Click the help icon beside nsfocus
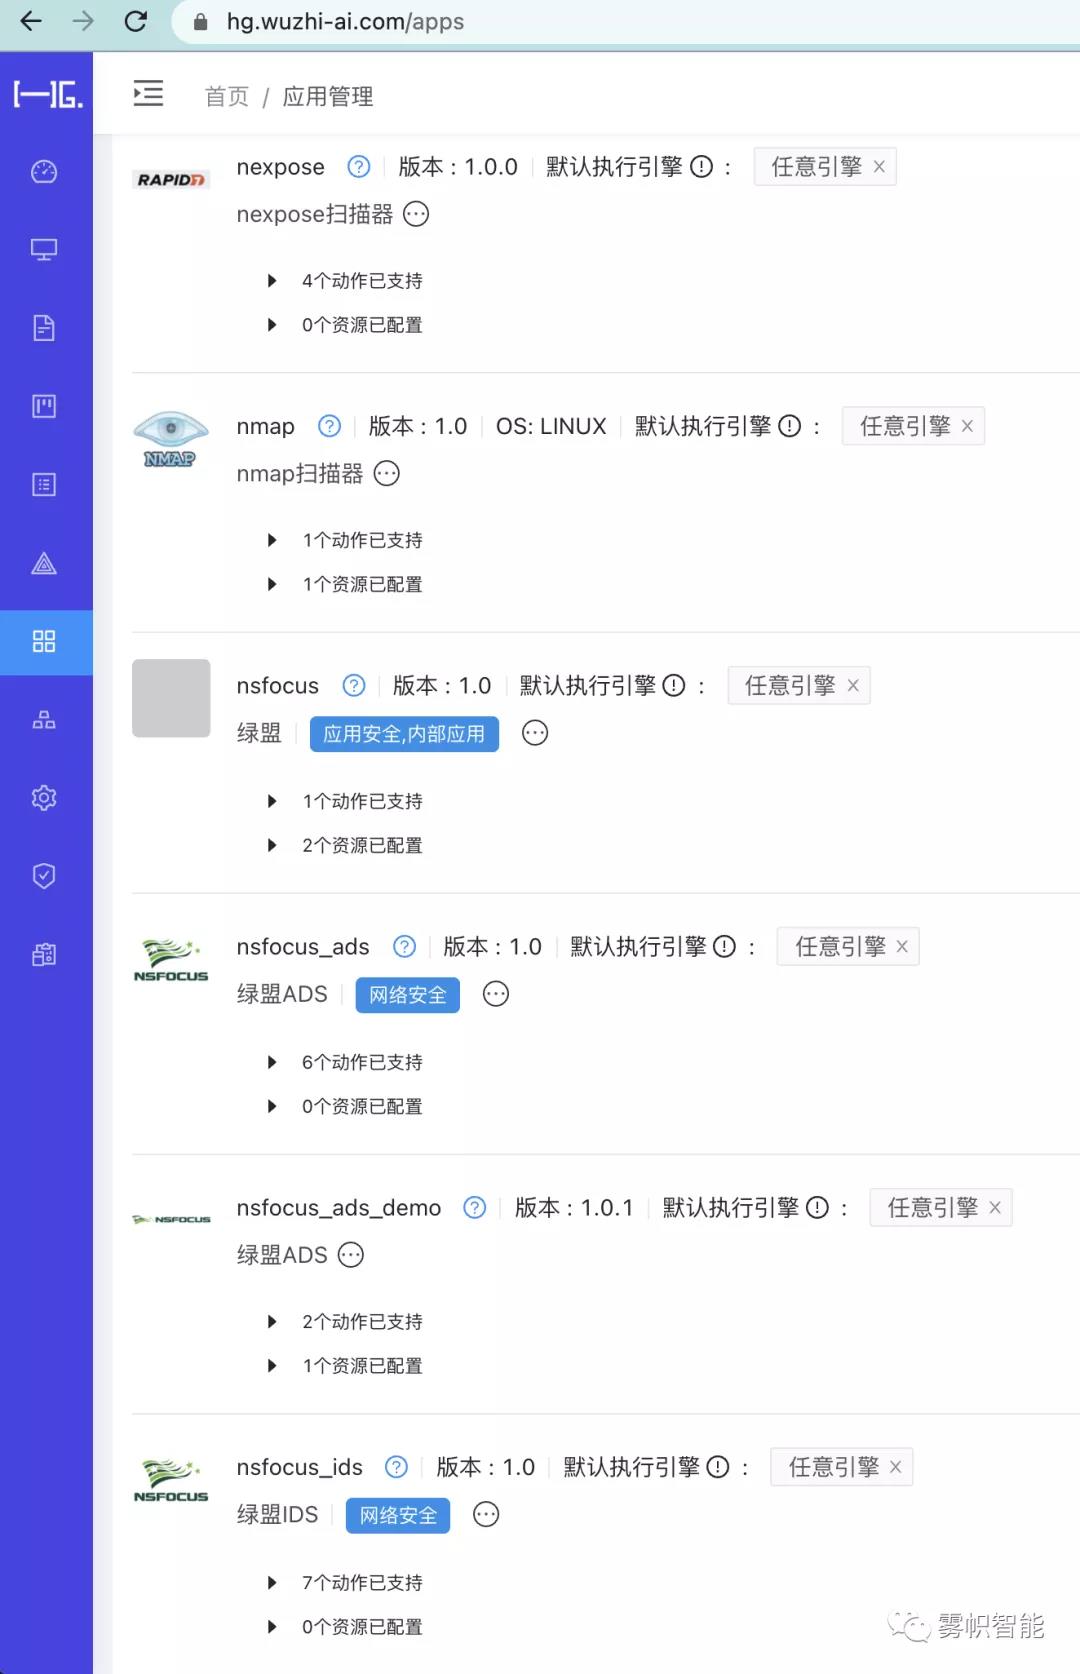 354,686
